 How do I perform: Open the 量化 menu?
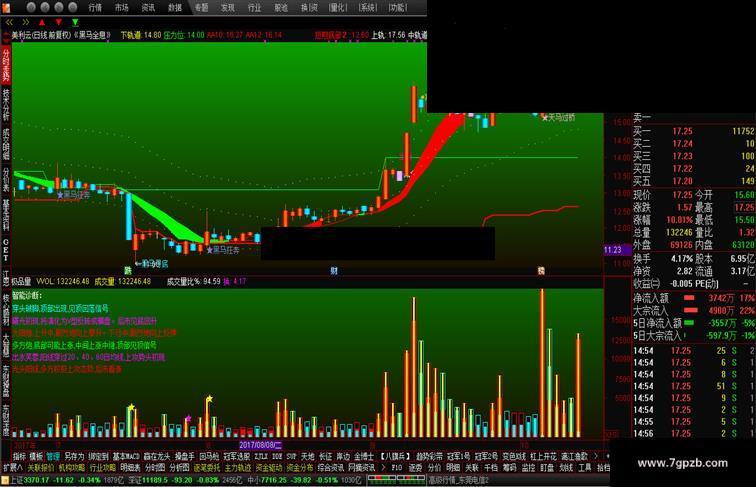point(338,7)
